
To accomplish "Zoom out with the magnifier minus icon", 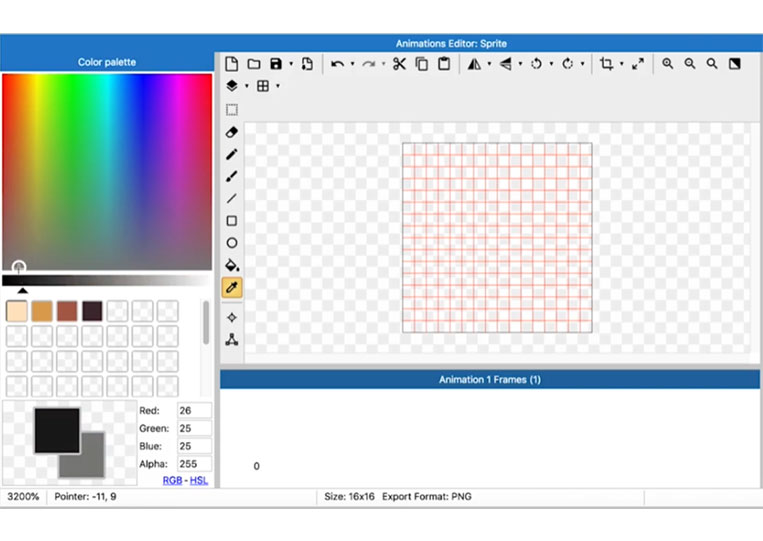I will (x=690, y=64).
